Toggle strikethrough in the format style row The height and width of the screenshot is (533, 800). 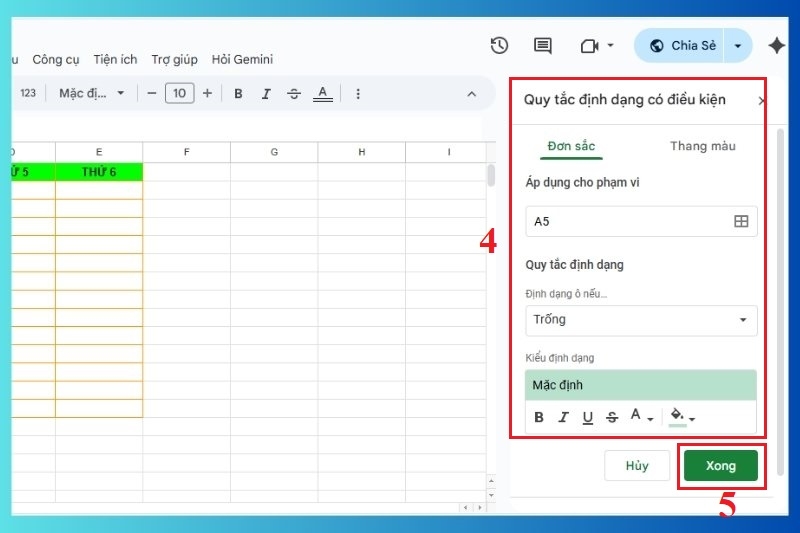point(612,418)
